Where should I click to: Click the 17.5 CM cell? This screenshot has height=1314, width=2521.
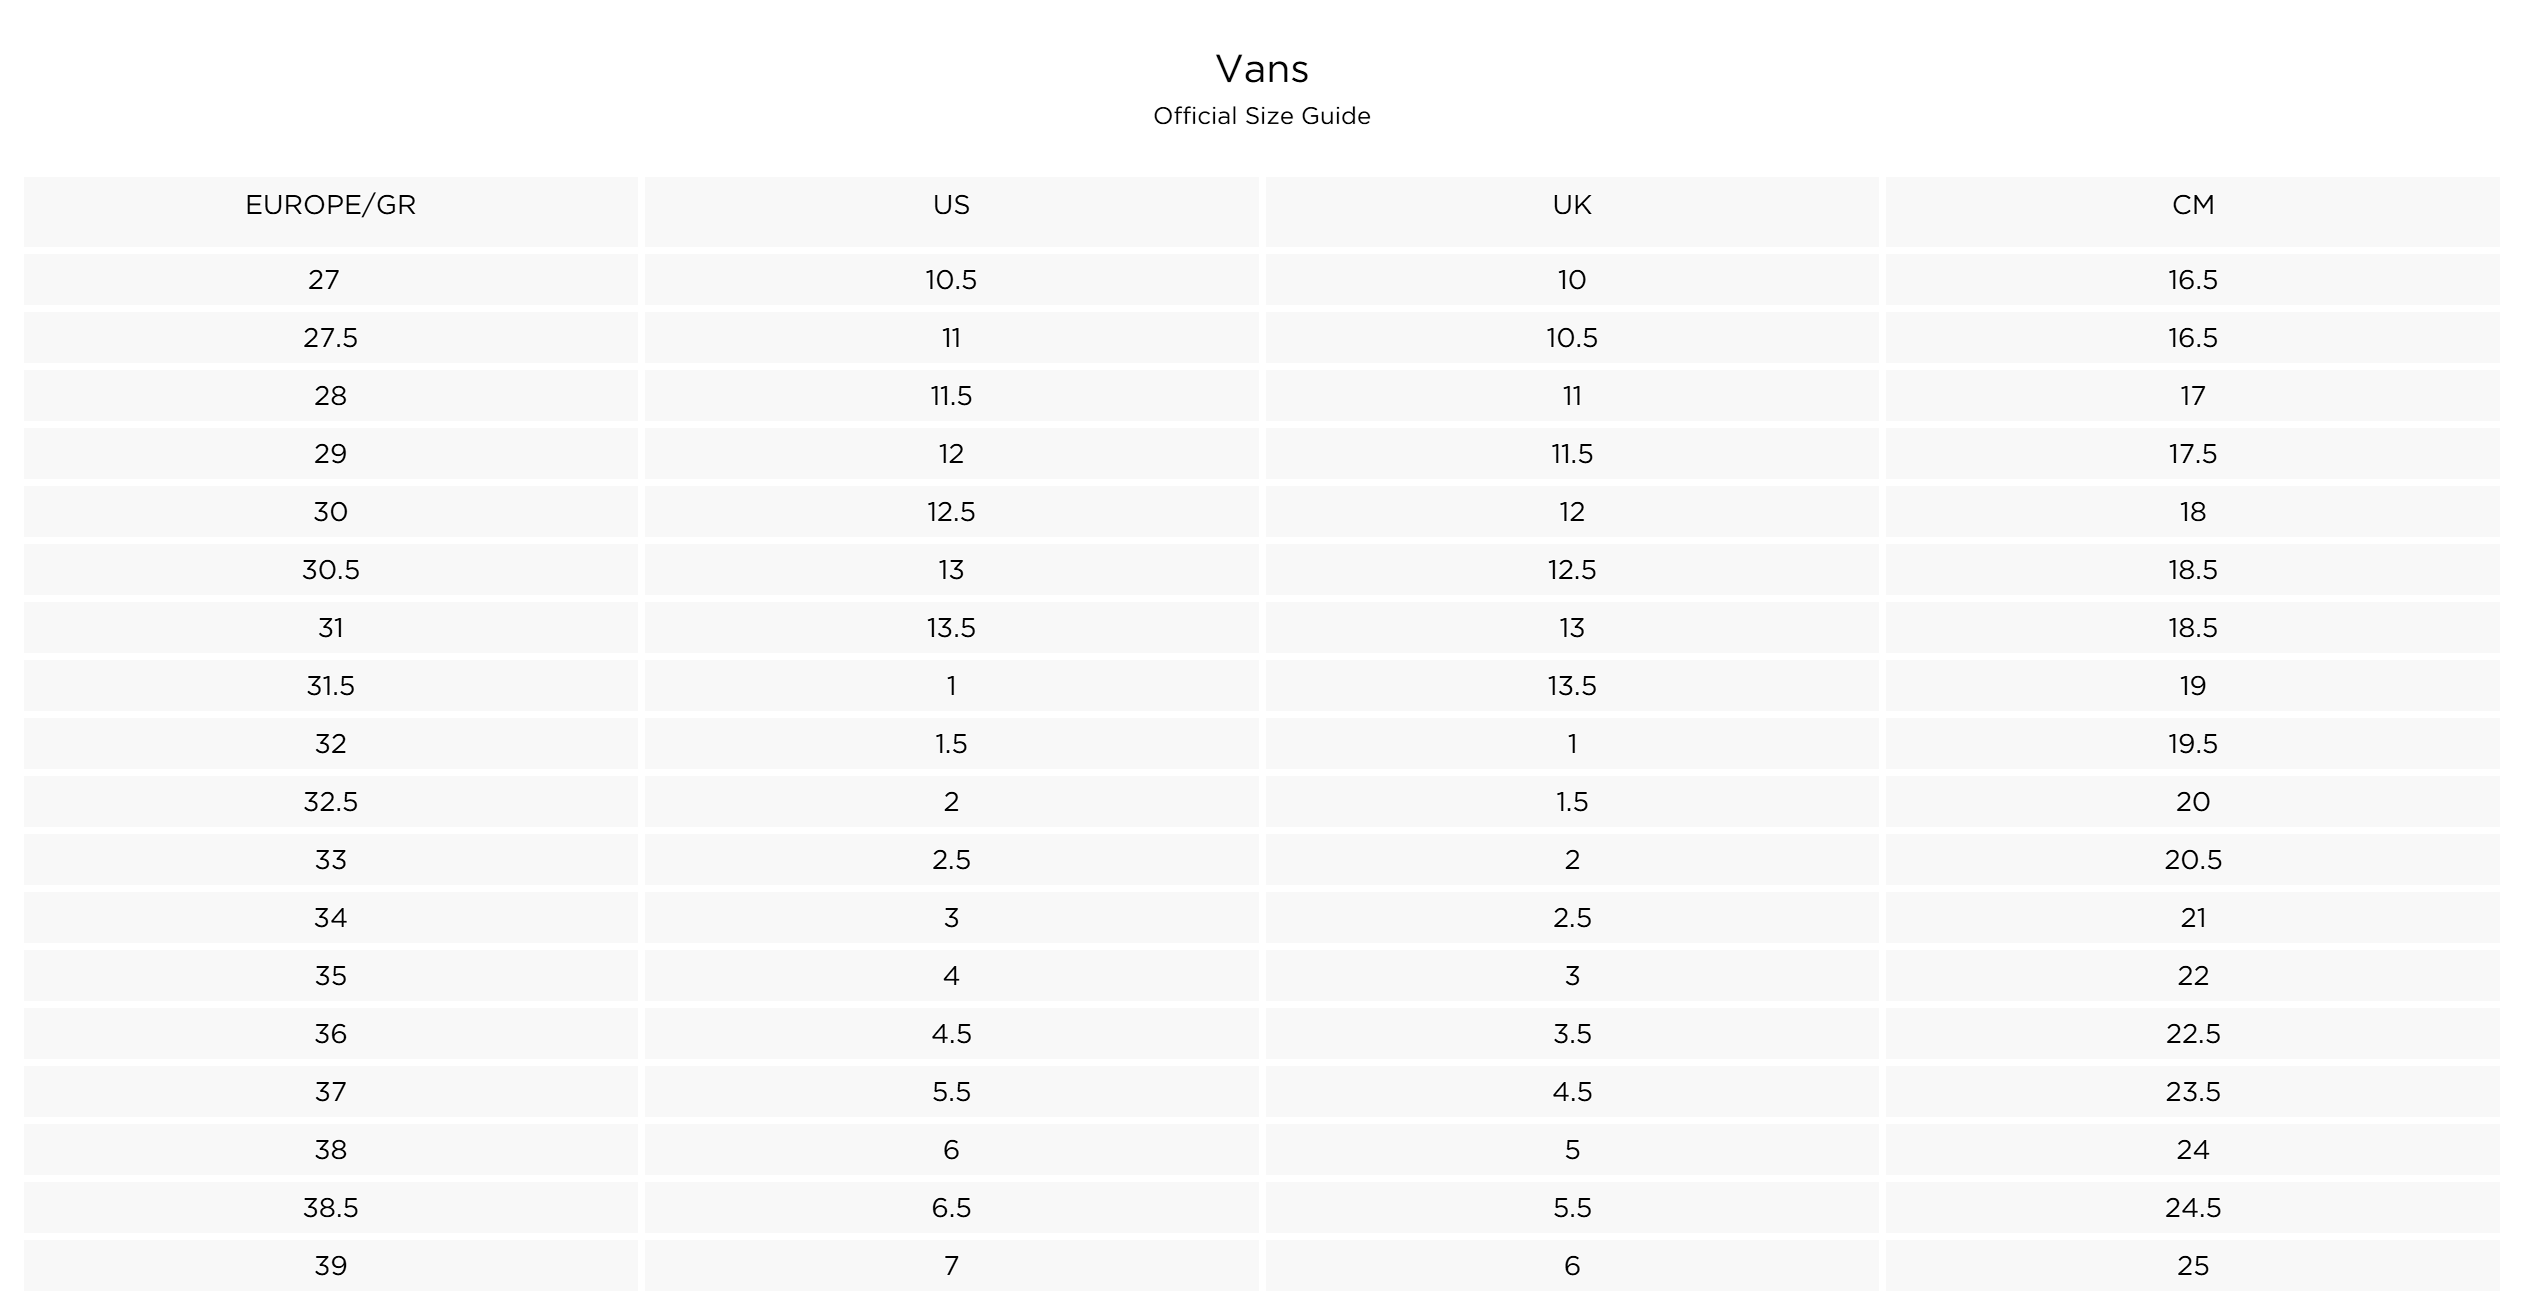[2193, 453]
